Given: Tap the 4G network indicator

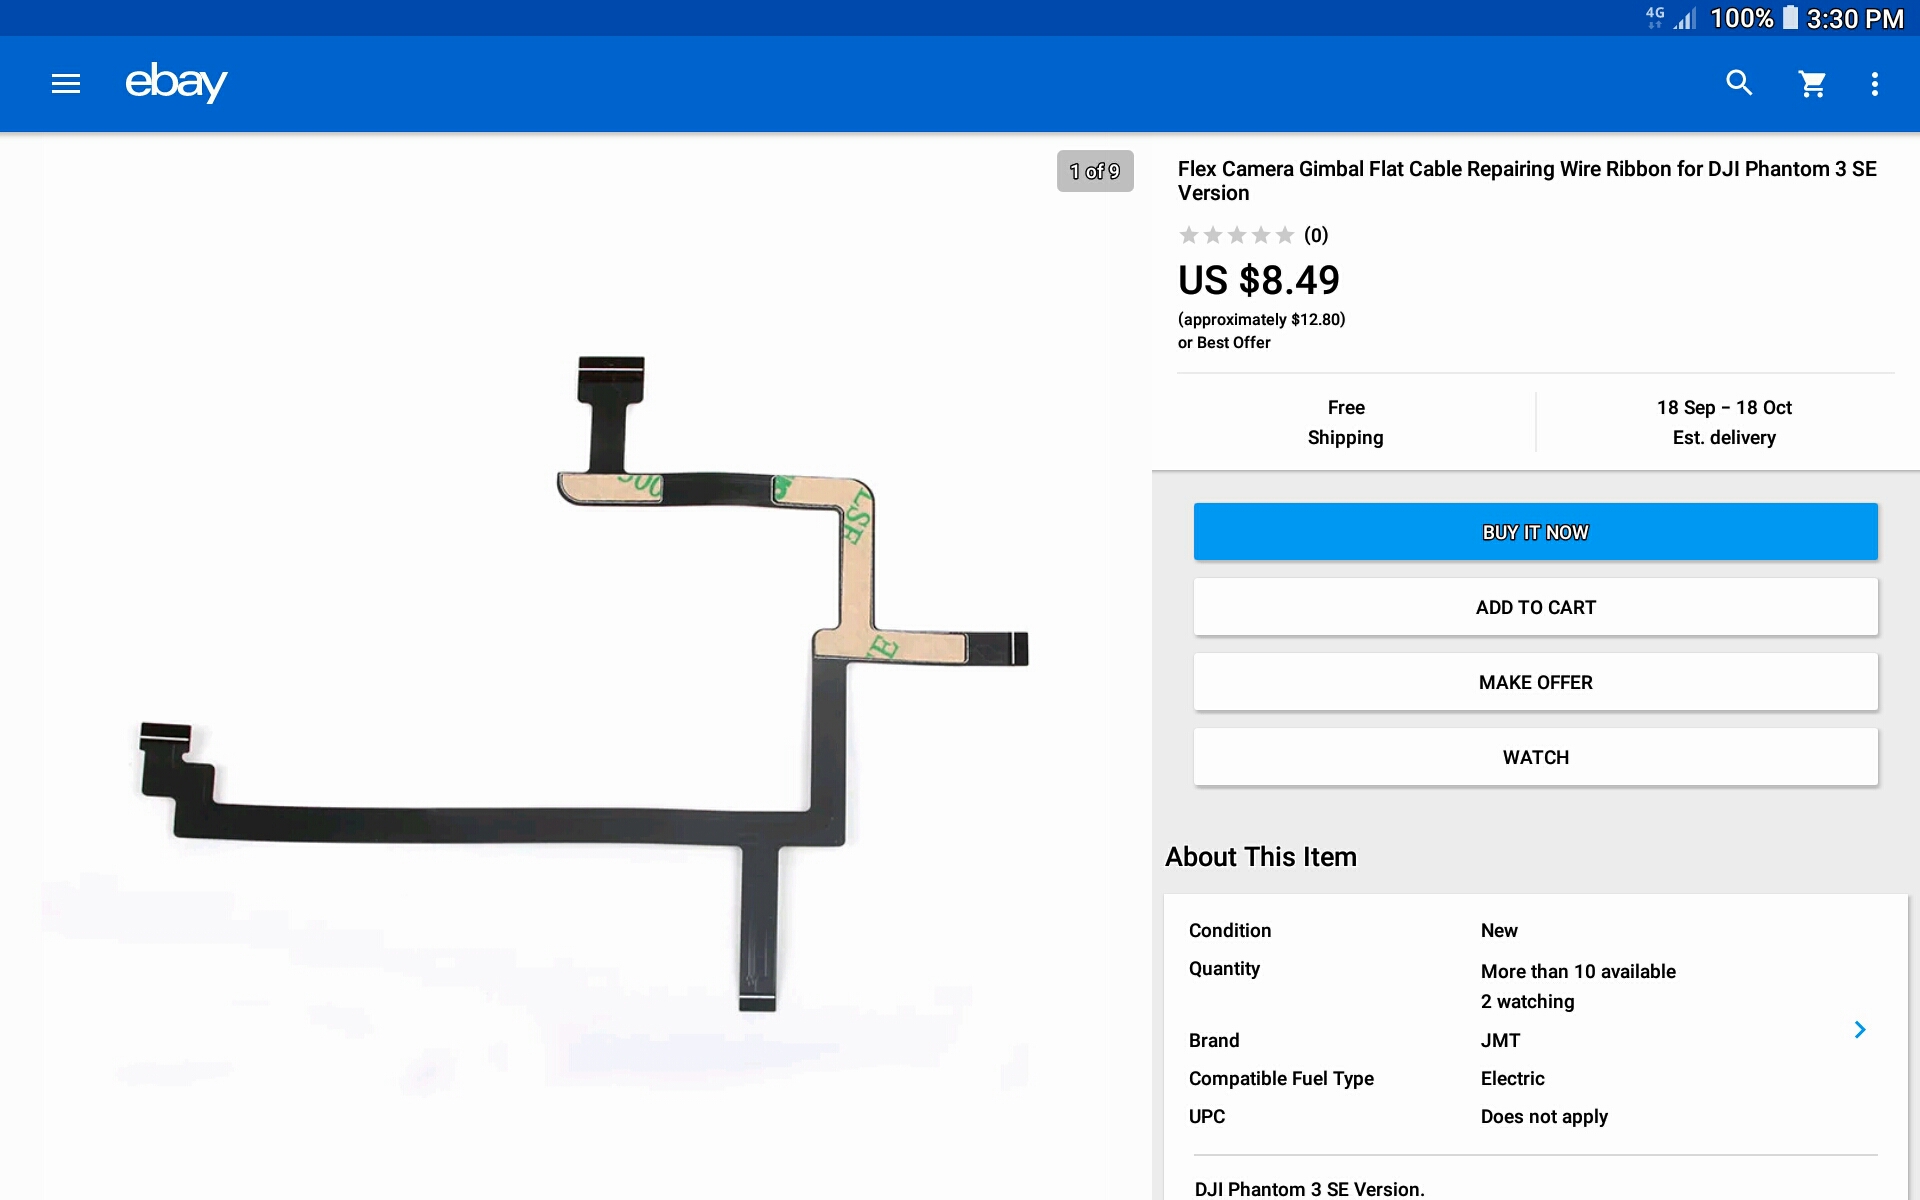Looking at the screenshot, I should click(x=1655, y=17).
